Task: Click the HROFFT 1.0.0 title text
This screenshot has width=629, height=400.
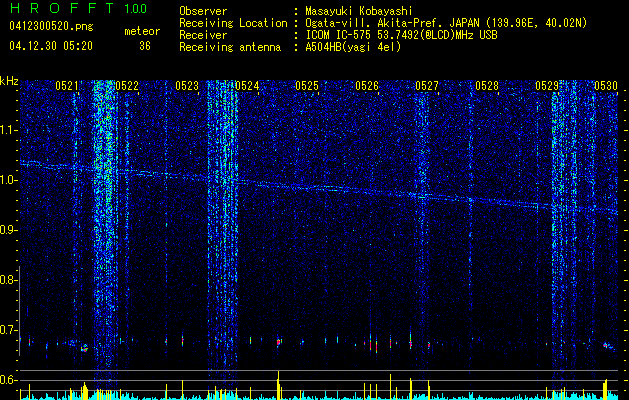Action: point(78,8)
